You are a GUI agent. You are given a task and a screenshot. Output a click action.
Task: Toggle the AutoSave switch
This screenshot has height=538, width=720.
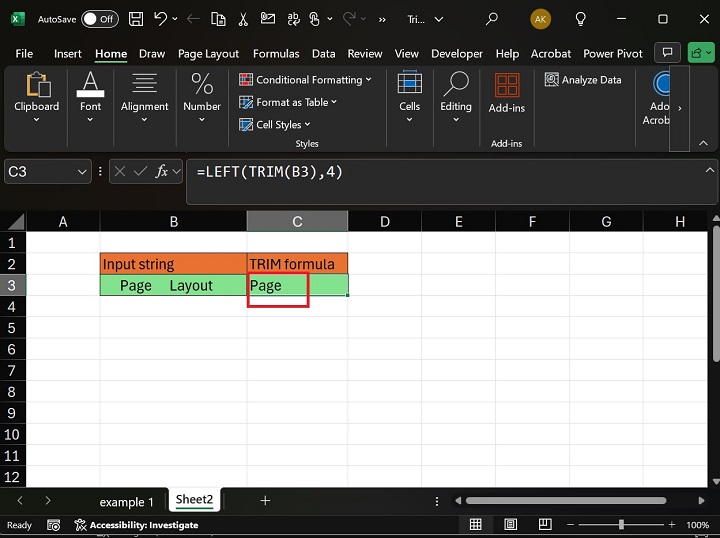click(x=99, y=19)
